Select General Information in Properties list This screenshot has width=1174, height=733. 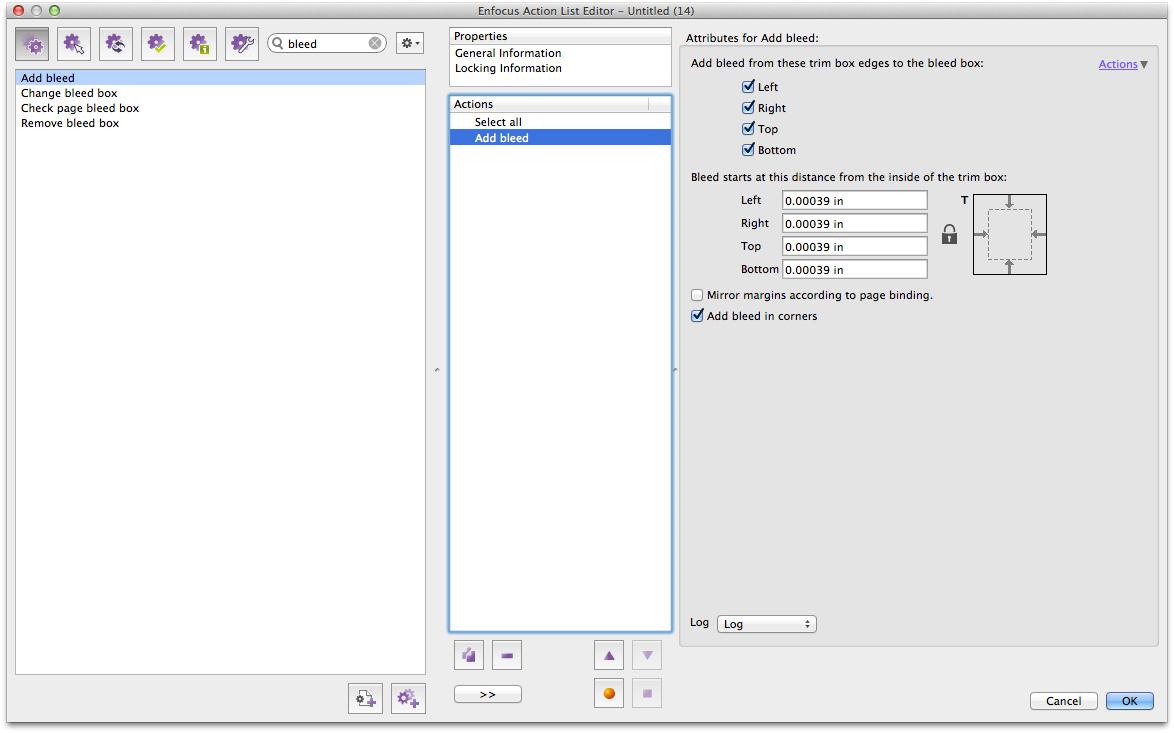508,54
